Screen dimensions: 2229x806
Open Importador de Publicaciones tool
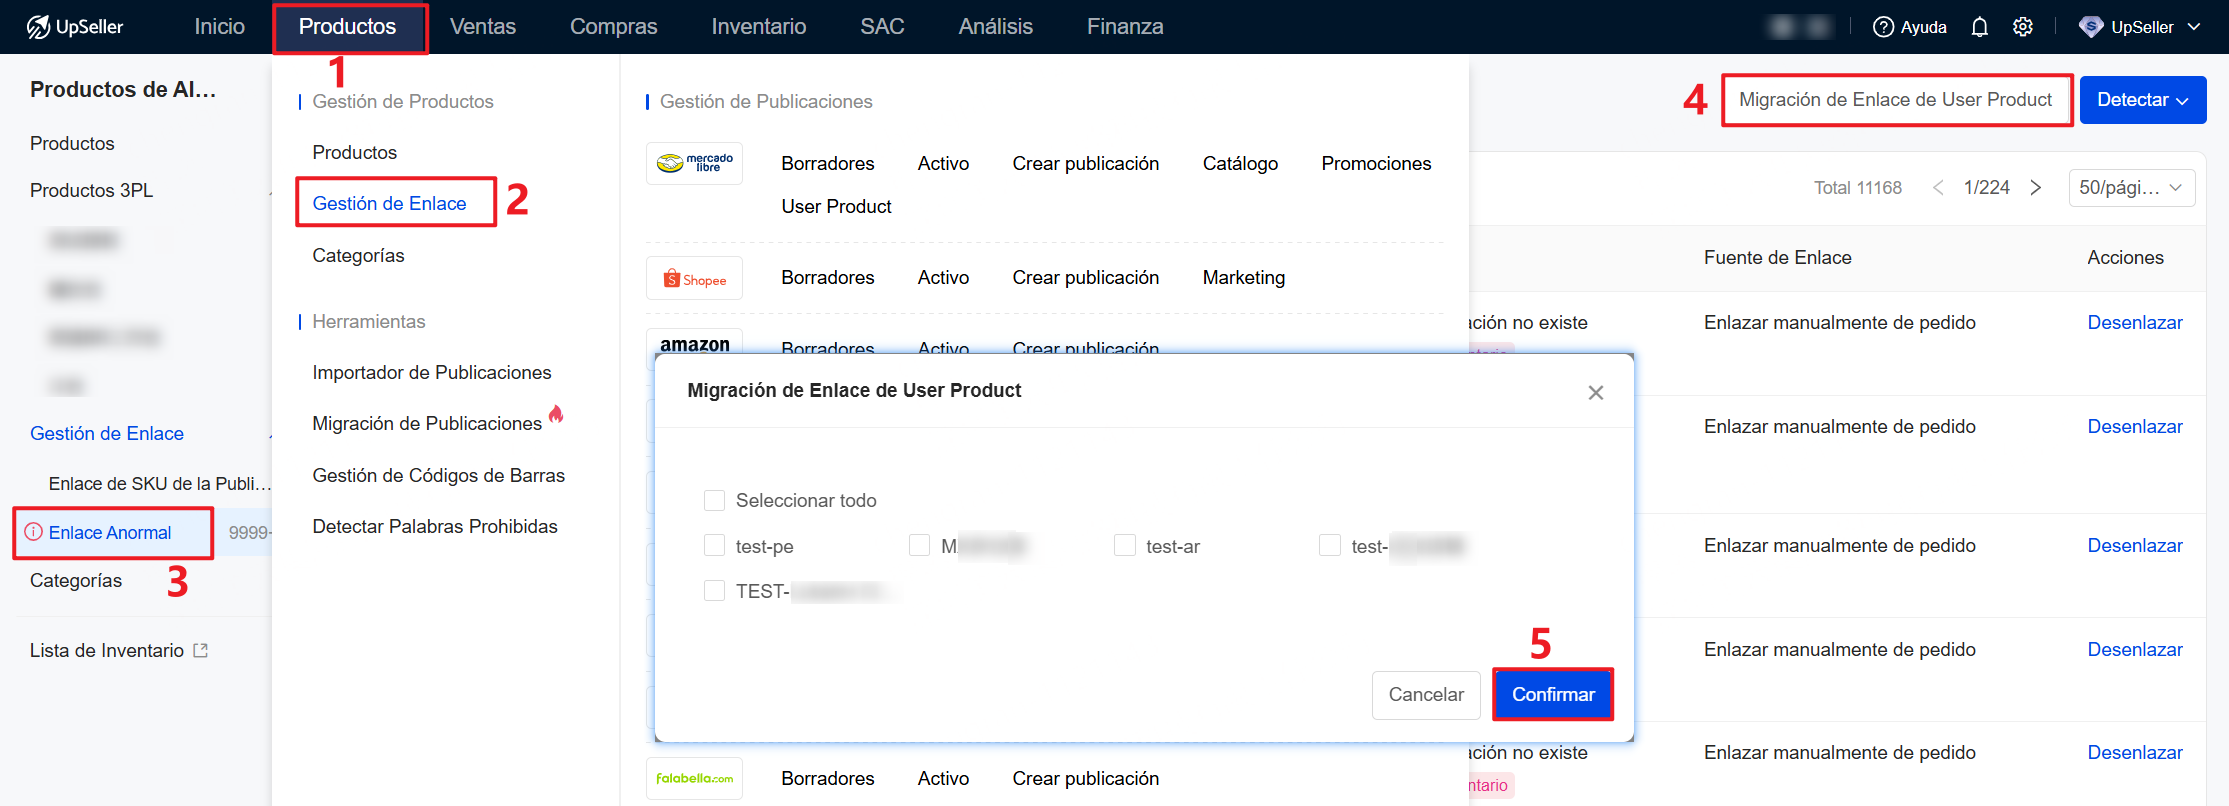[x=432, y=372]
